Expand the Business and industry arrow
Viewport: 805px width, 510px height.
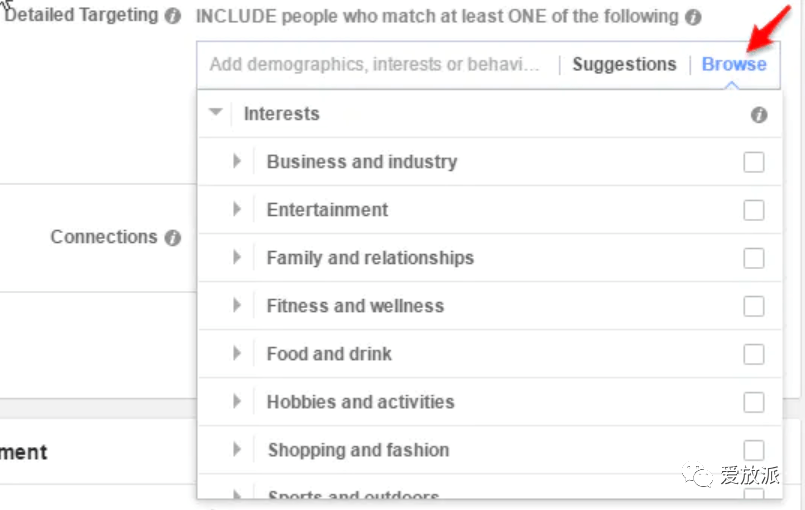pyautogui.click(x=237, y=161)
